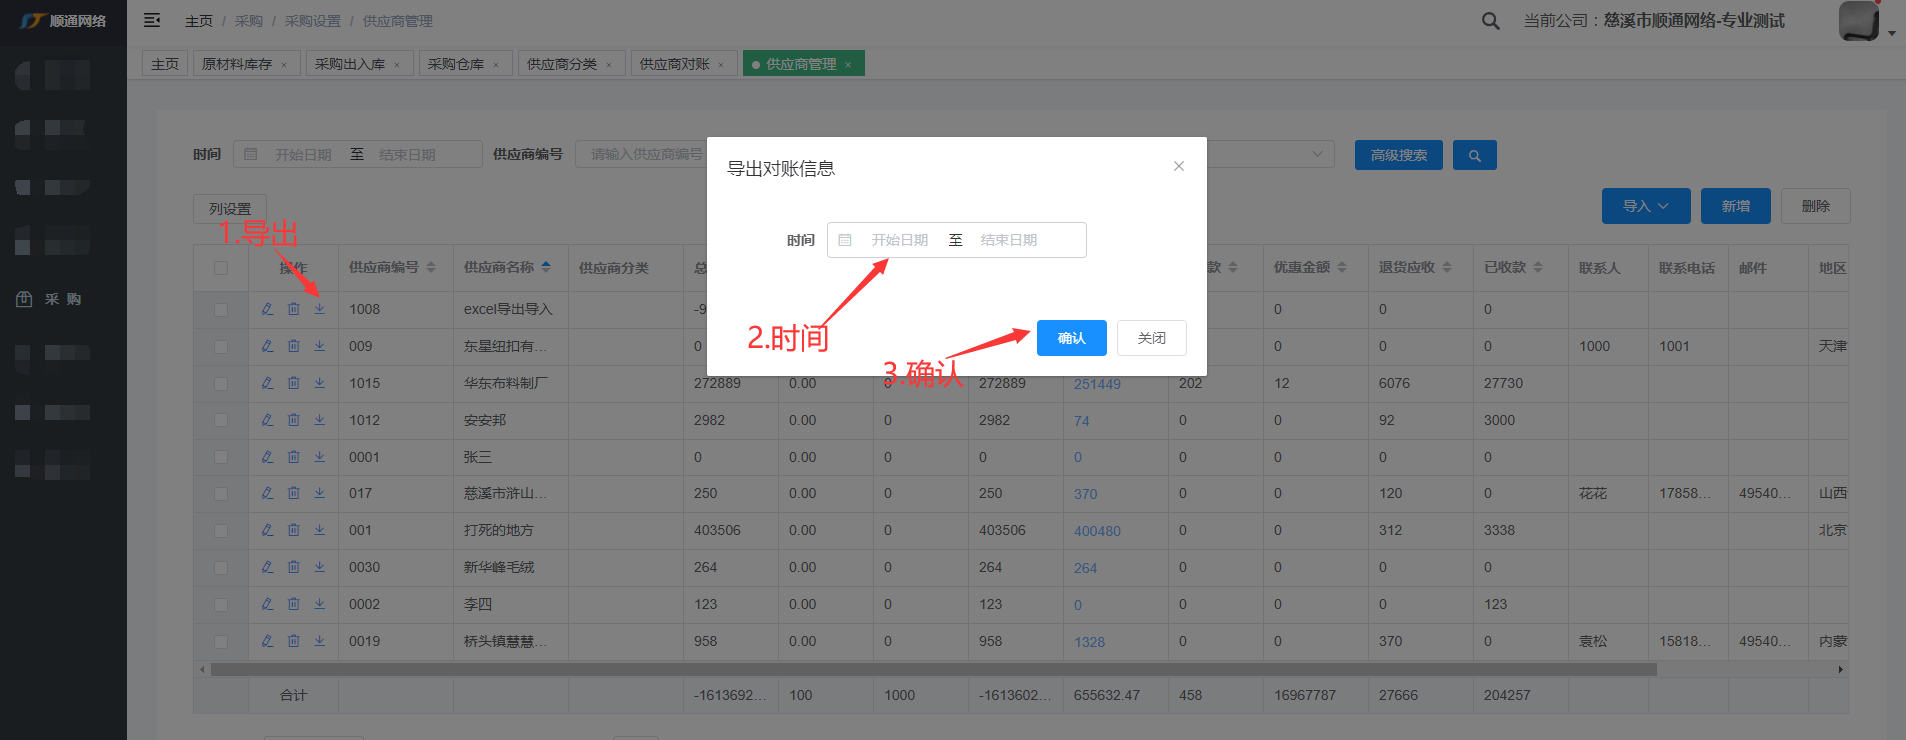Image resolution: width=1906 pixels, height=740 pixels.
Task: Click edit icon for supplier 1015
Action: click(x=267, y=383)
